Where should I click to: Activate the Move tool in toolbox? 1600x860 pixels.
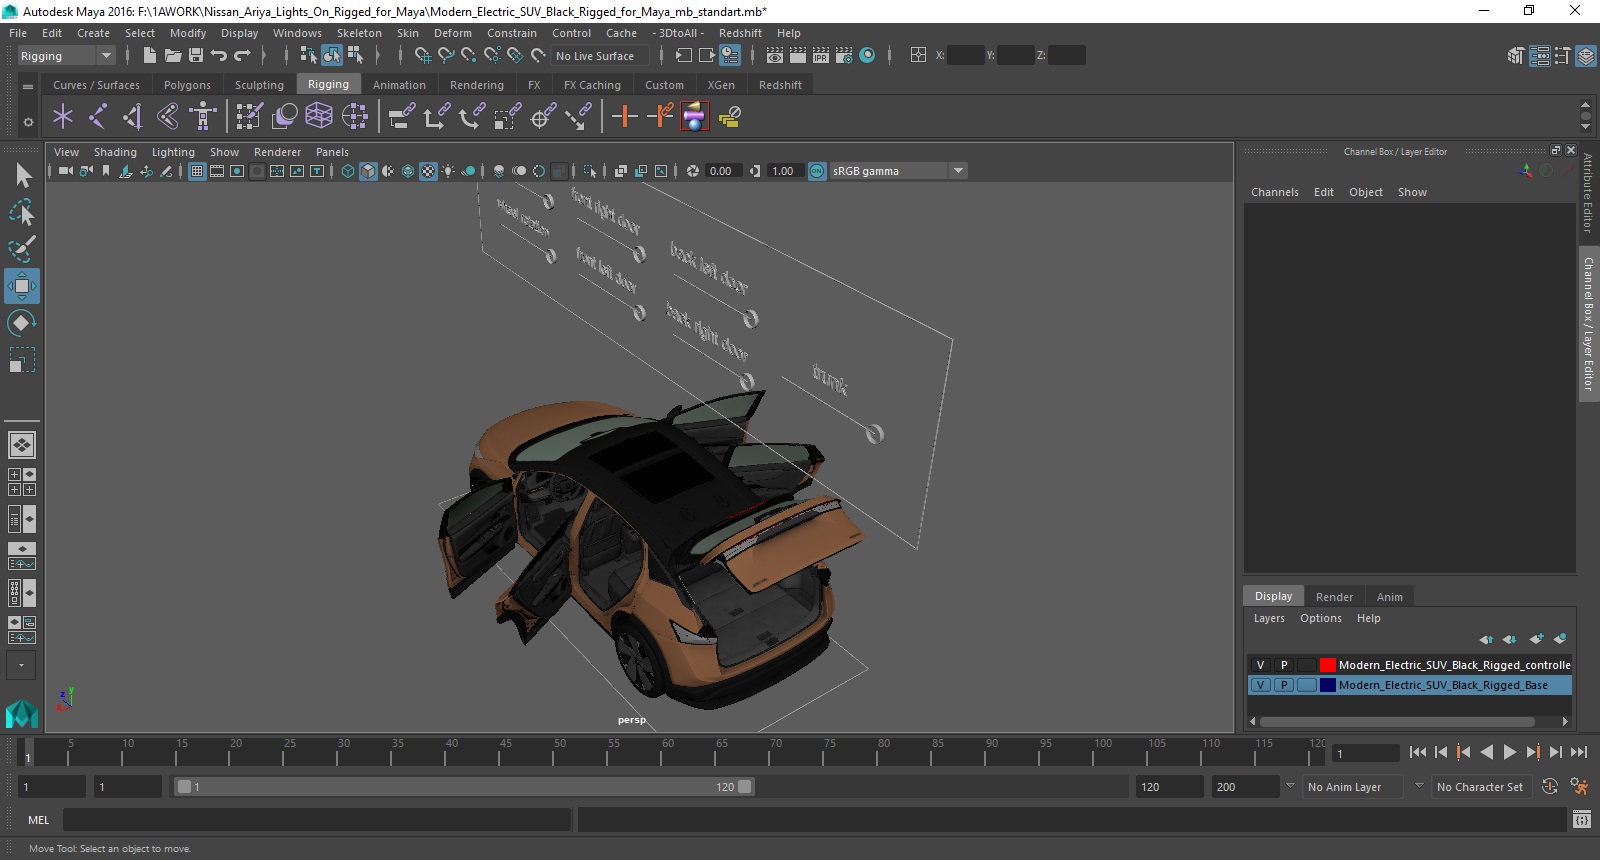click(22, 286)
